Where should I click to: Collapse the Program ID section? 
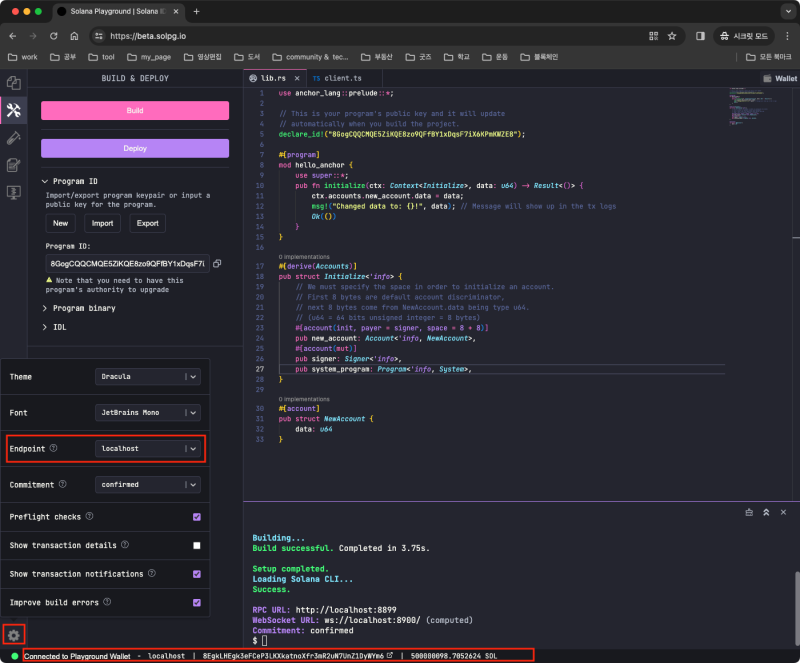70,181
